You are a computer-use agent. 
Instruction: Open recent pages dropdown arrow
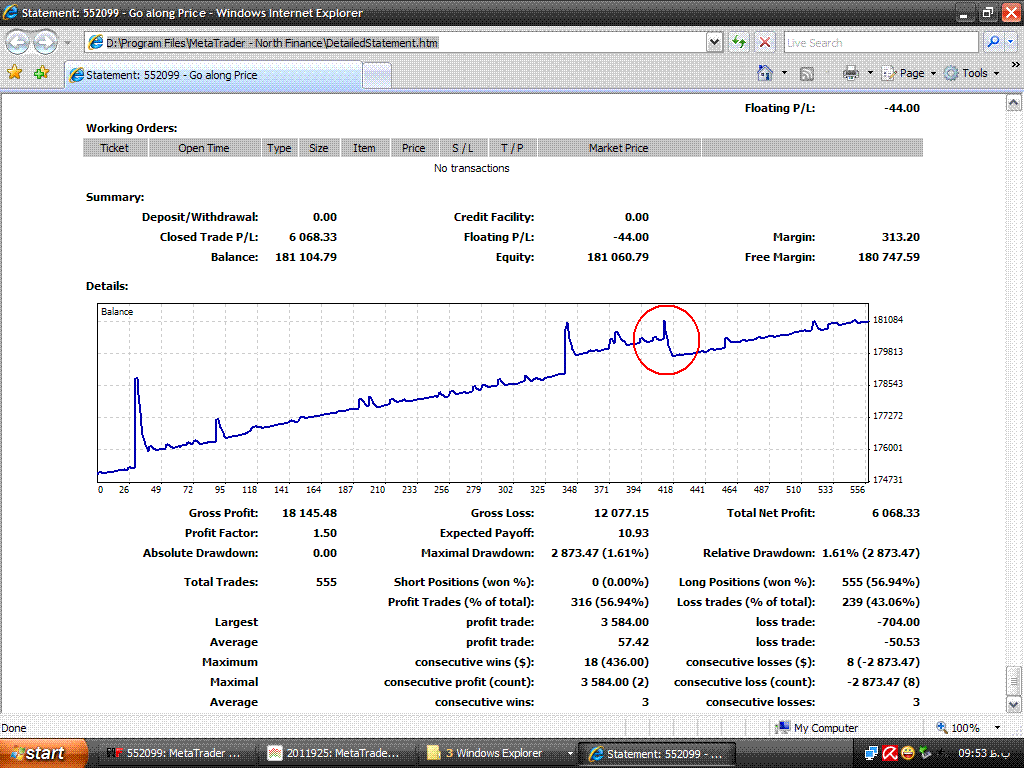[67, 43]
